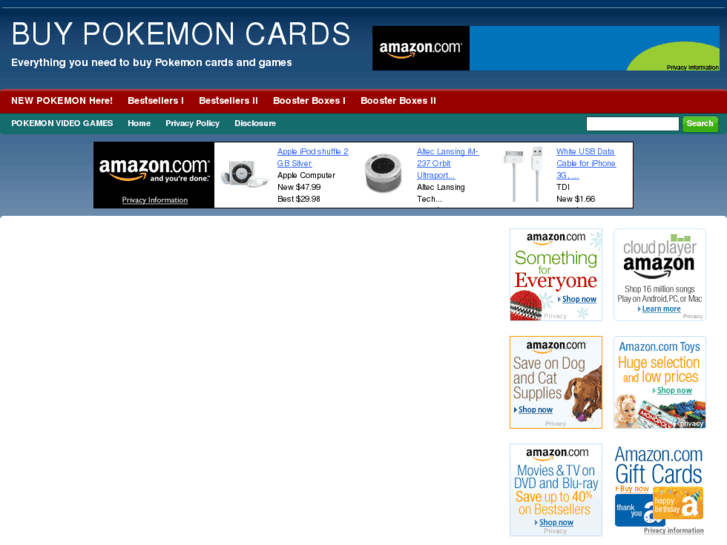Click the white USB cable image
Screen dimensions: 727x545
click(x=524, y=174)
